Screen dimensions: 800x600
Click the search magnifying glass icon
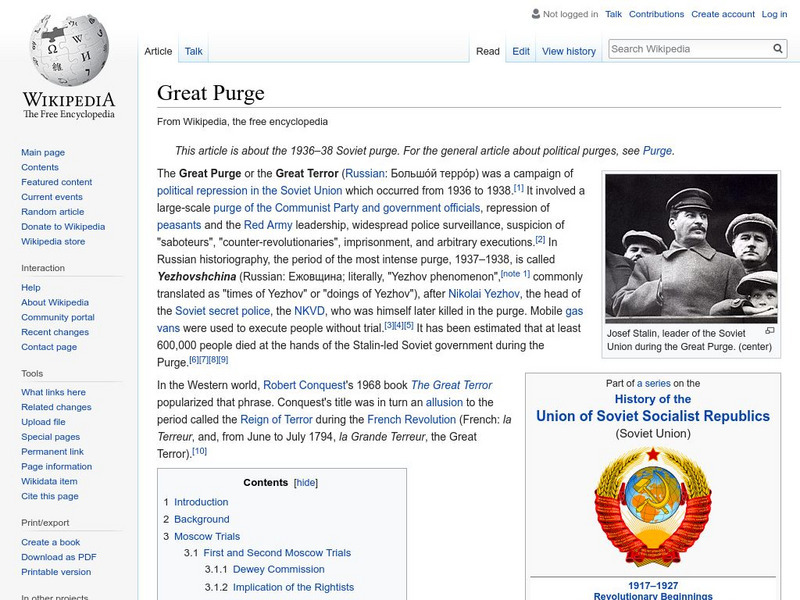pyautogui.click(x=777, y=47)
